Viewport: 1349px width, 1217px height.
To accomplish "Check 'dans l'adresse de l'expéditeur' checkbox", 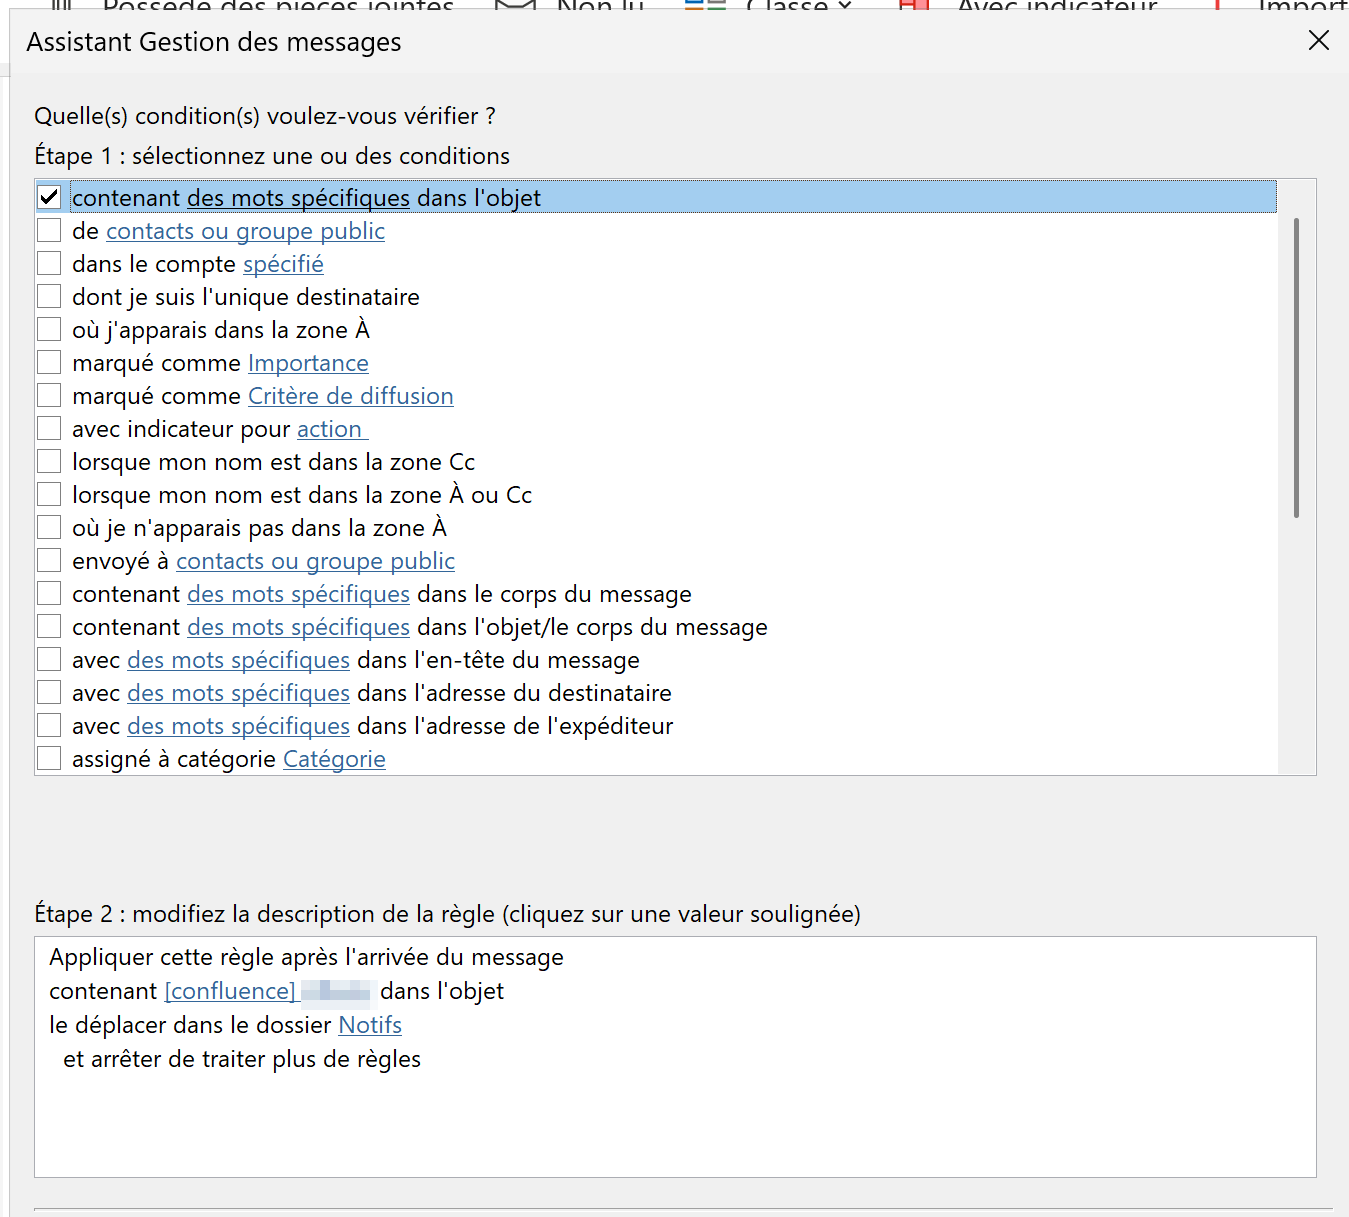I will coord(49,725).
